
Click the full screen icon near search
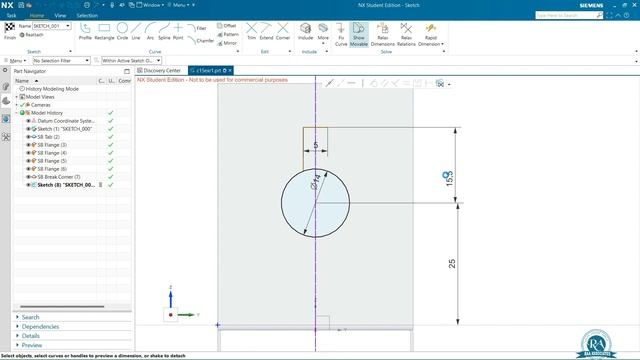609,16
